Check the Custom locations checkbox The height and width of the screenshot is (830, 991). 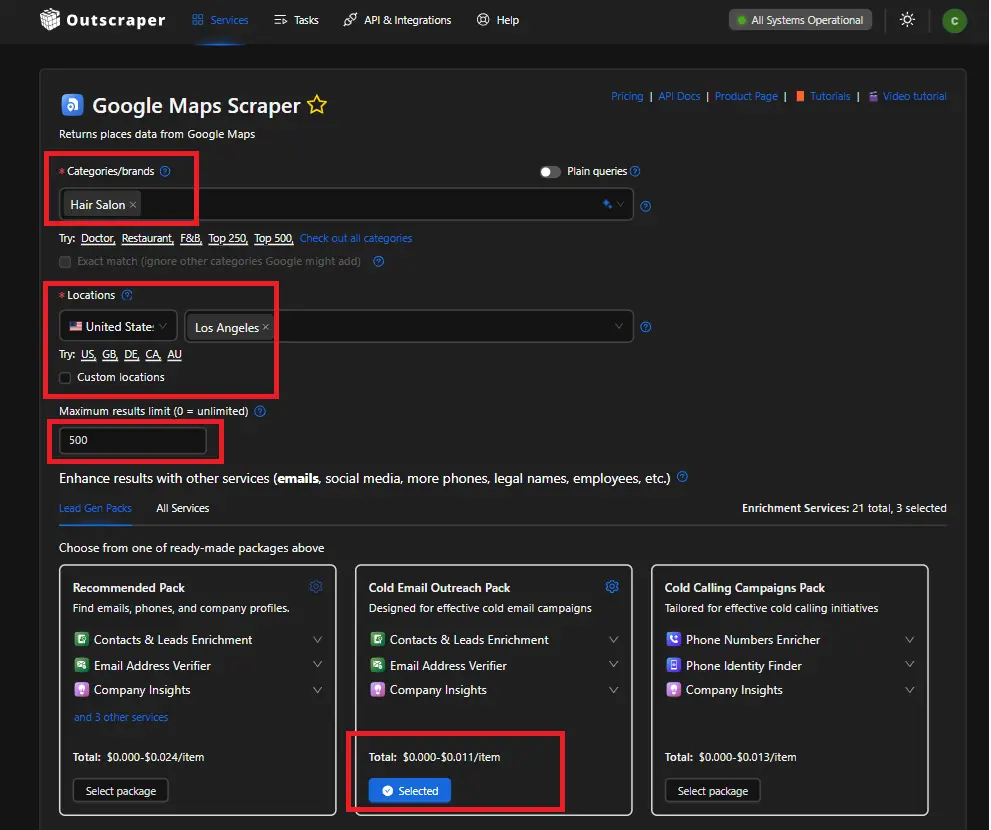pos(65,378)
